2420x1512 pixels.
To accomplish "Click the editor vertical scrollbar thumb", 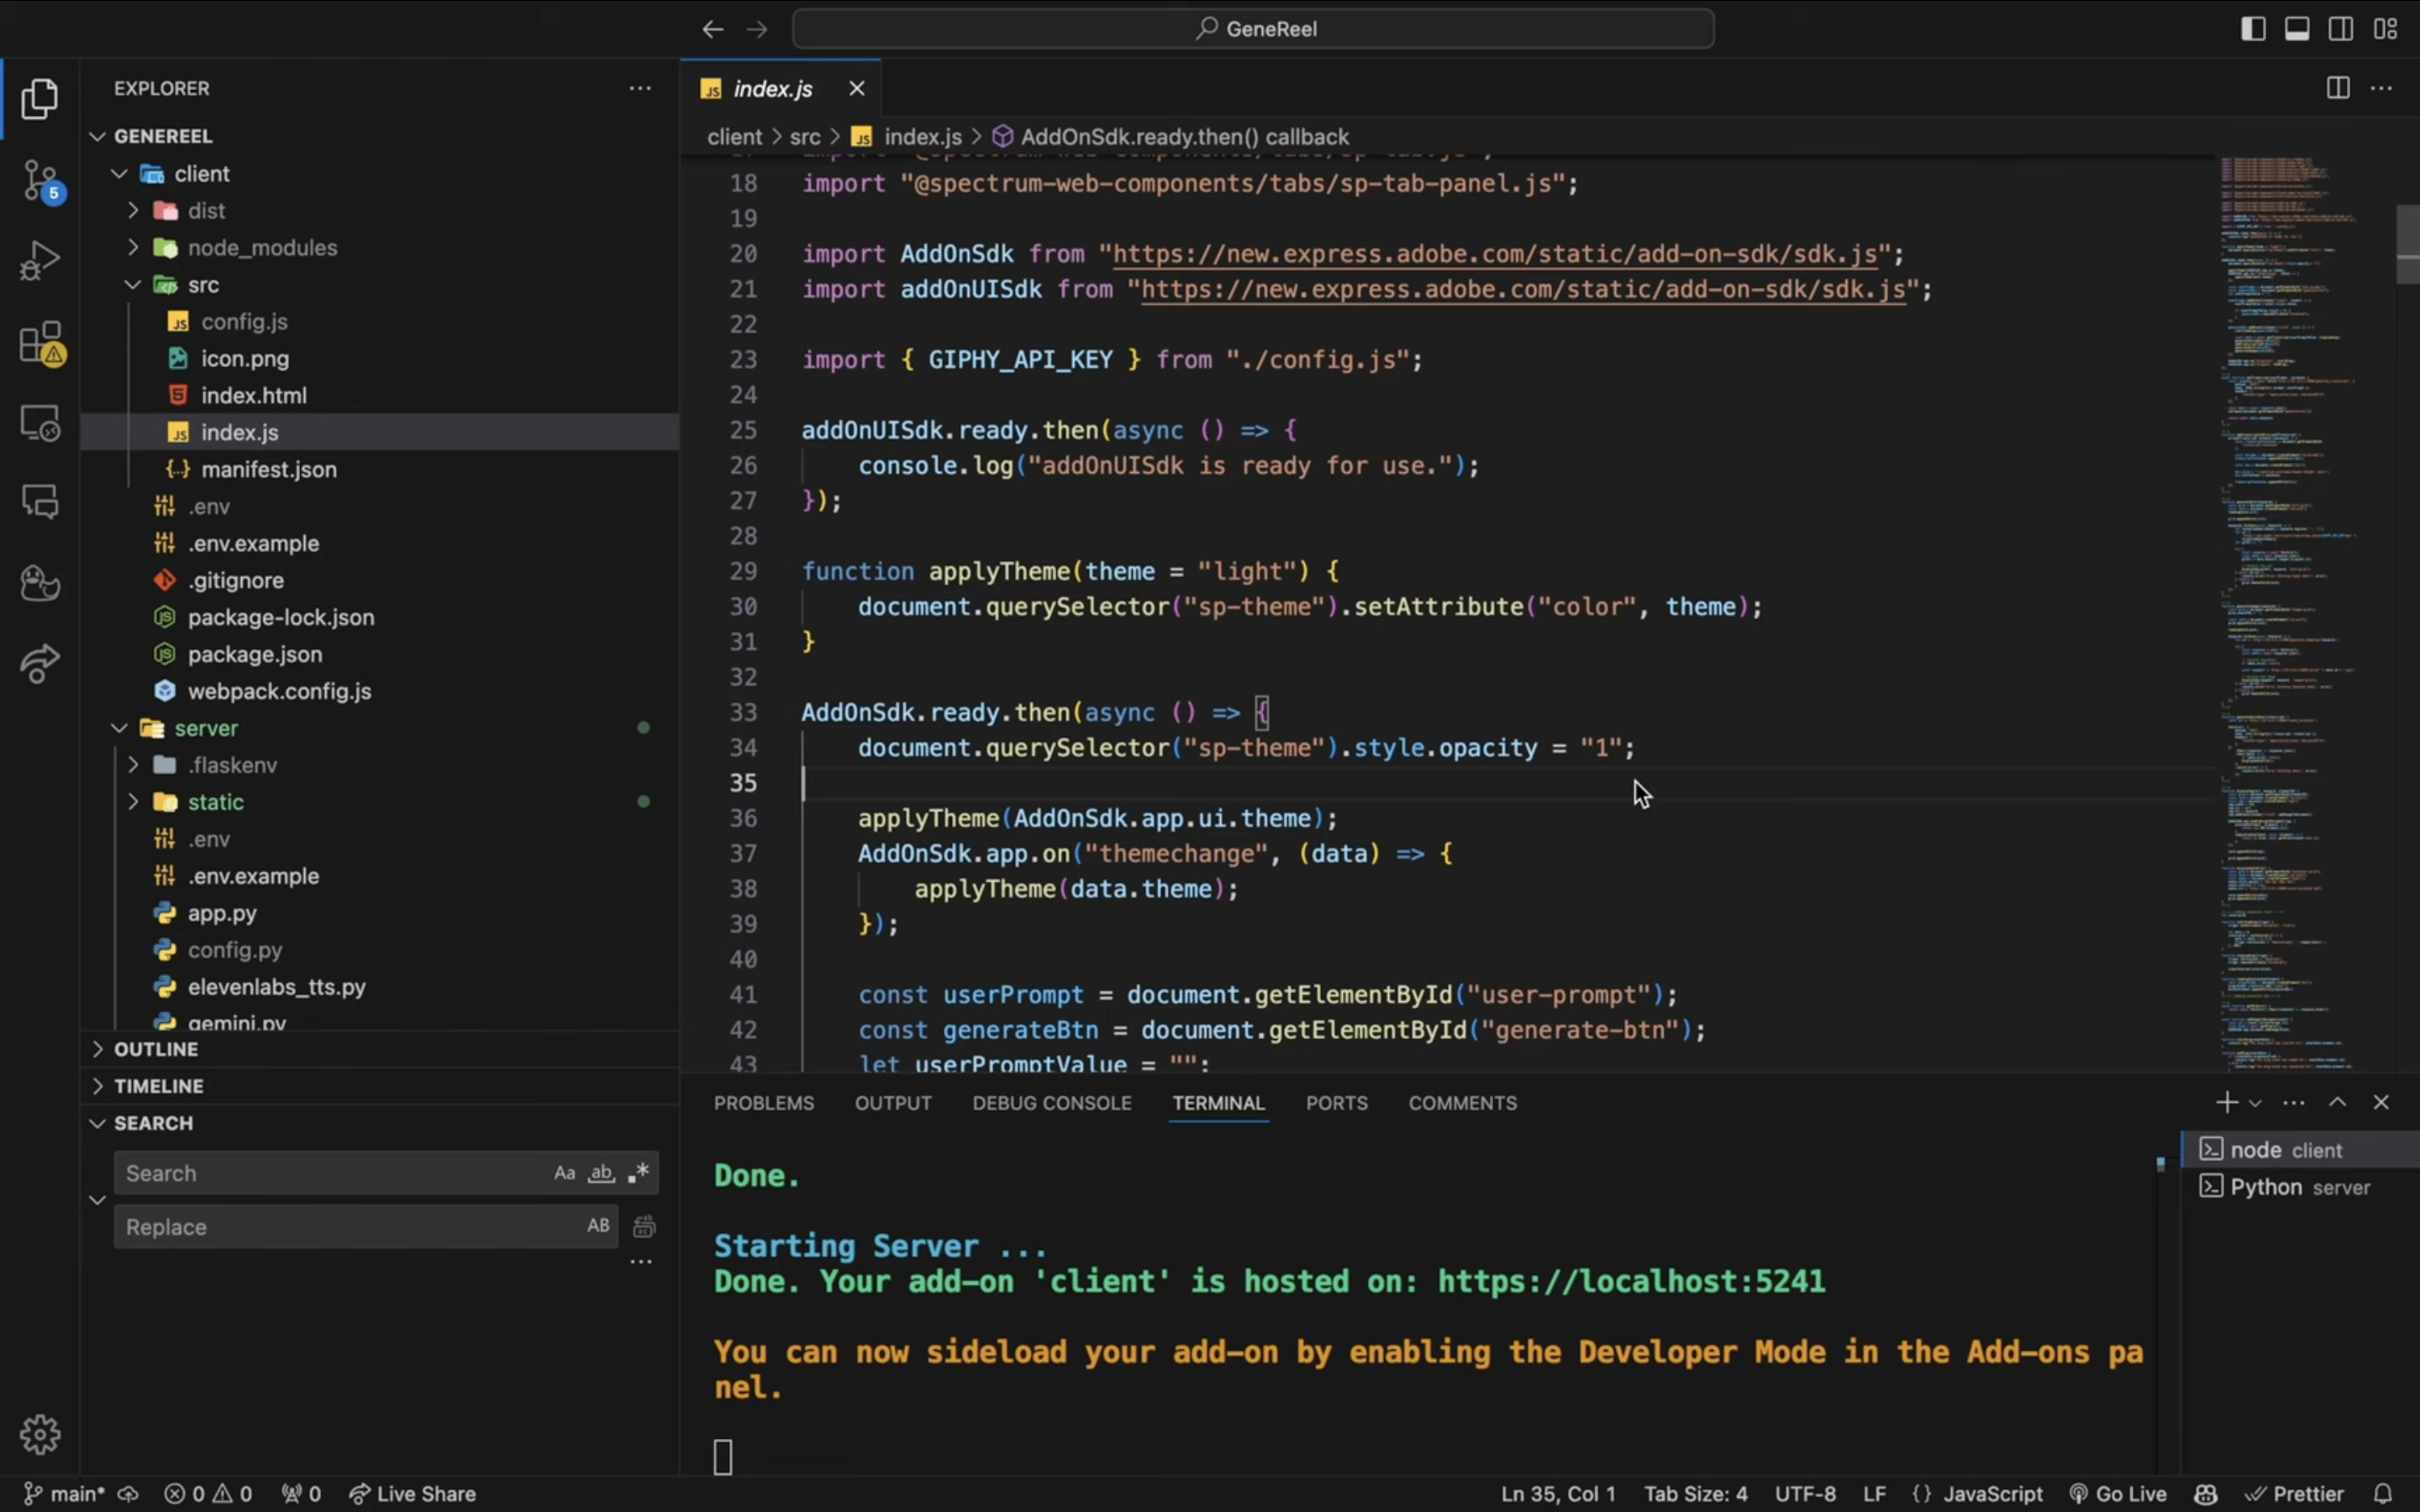I will coord(2408,245).
